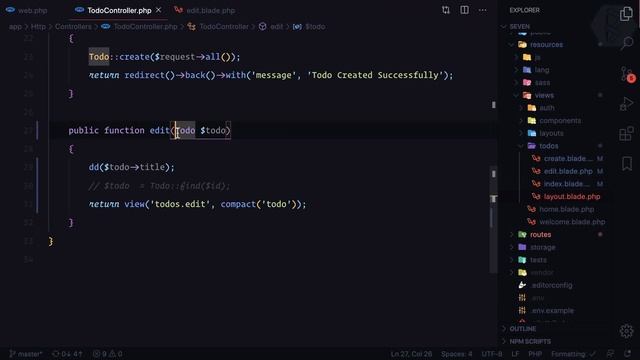Expand the js folder

537,57
